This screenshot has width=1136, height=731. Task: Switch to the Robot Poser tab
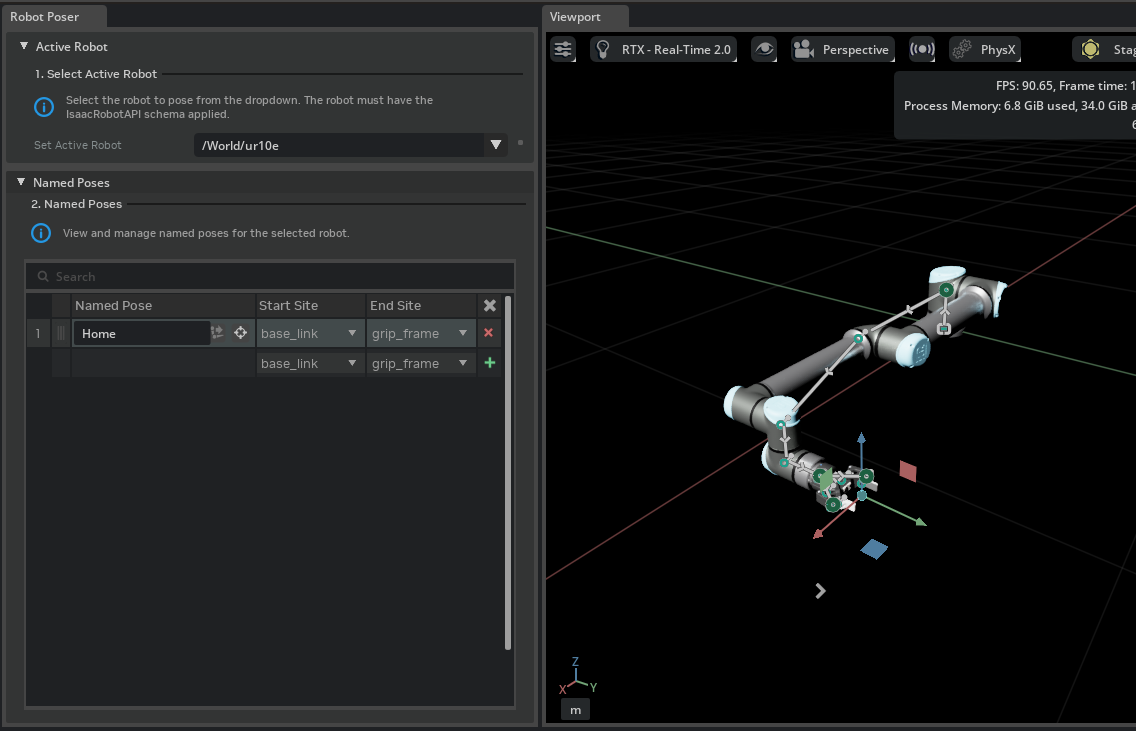[44, 16]
